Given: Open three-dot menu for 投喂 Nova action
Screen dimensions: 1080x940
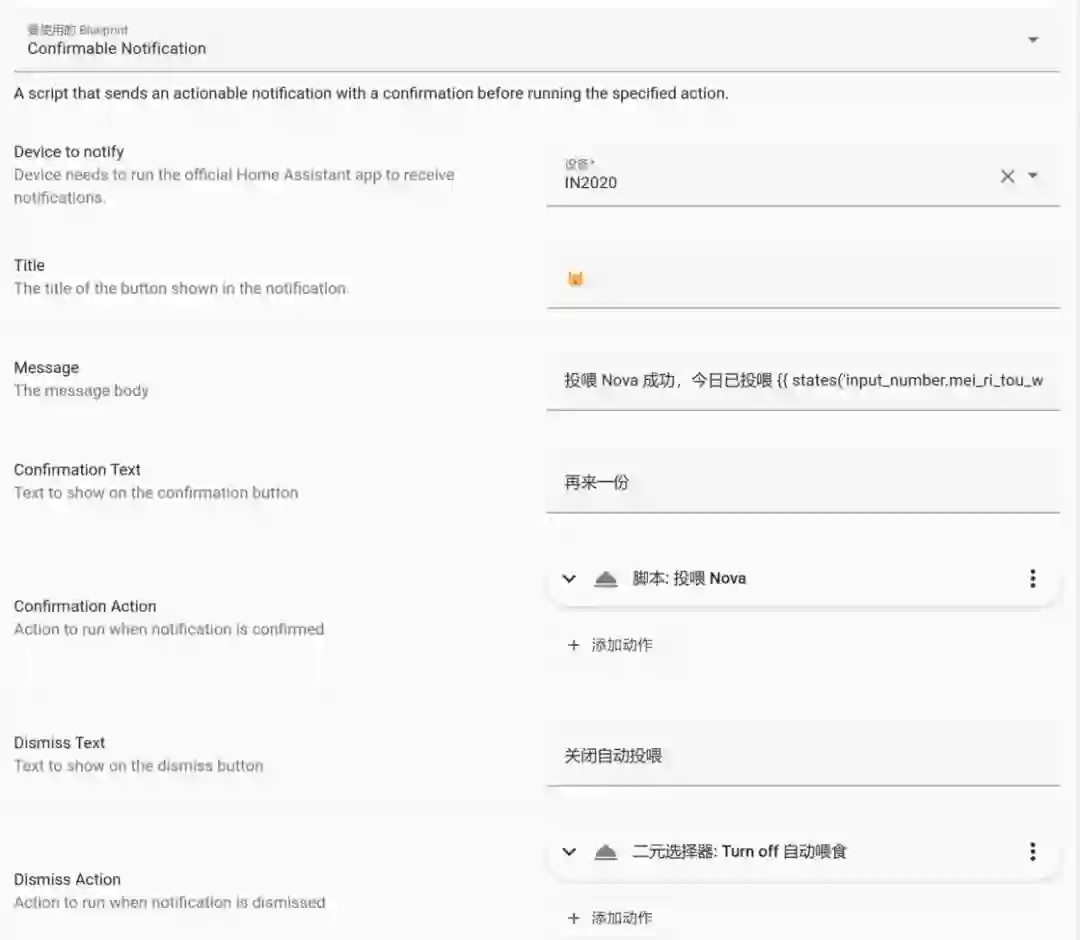Looking at the screenshot, I should click(x=1032, y=579).
